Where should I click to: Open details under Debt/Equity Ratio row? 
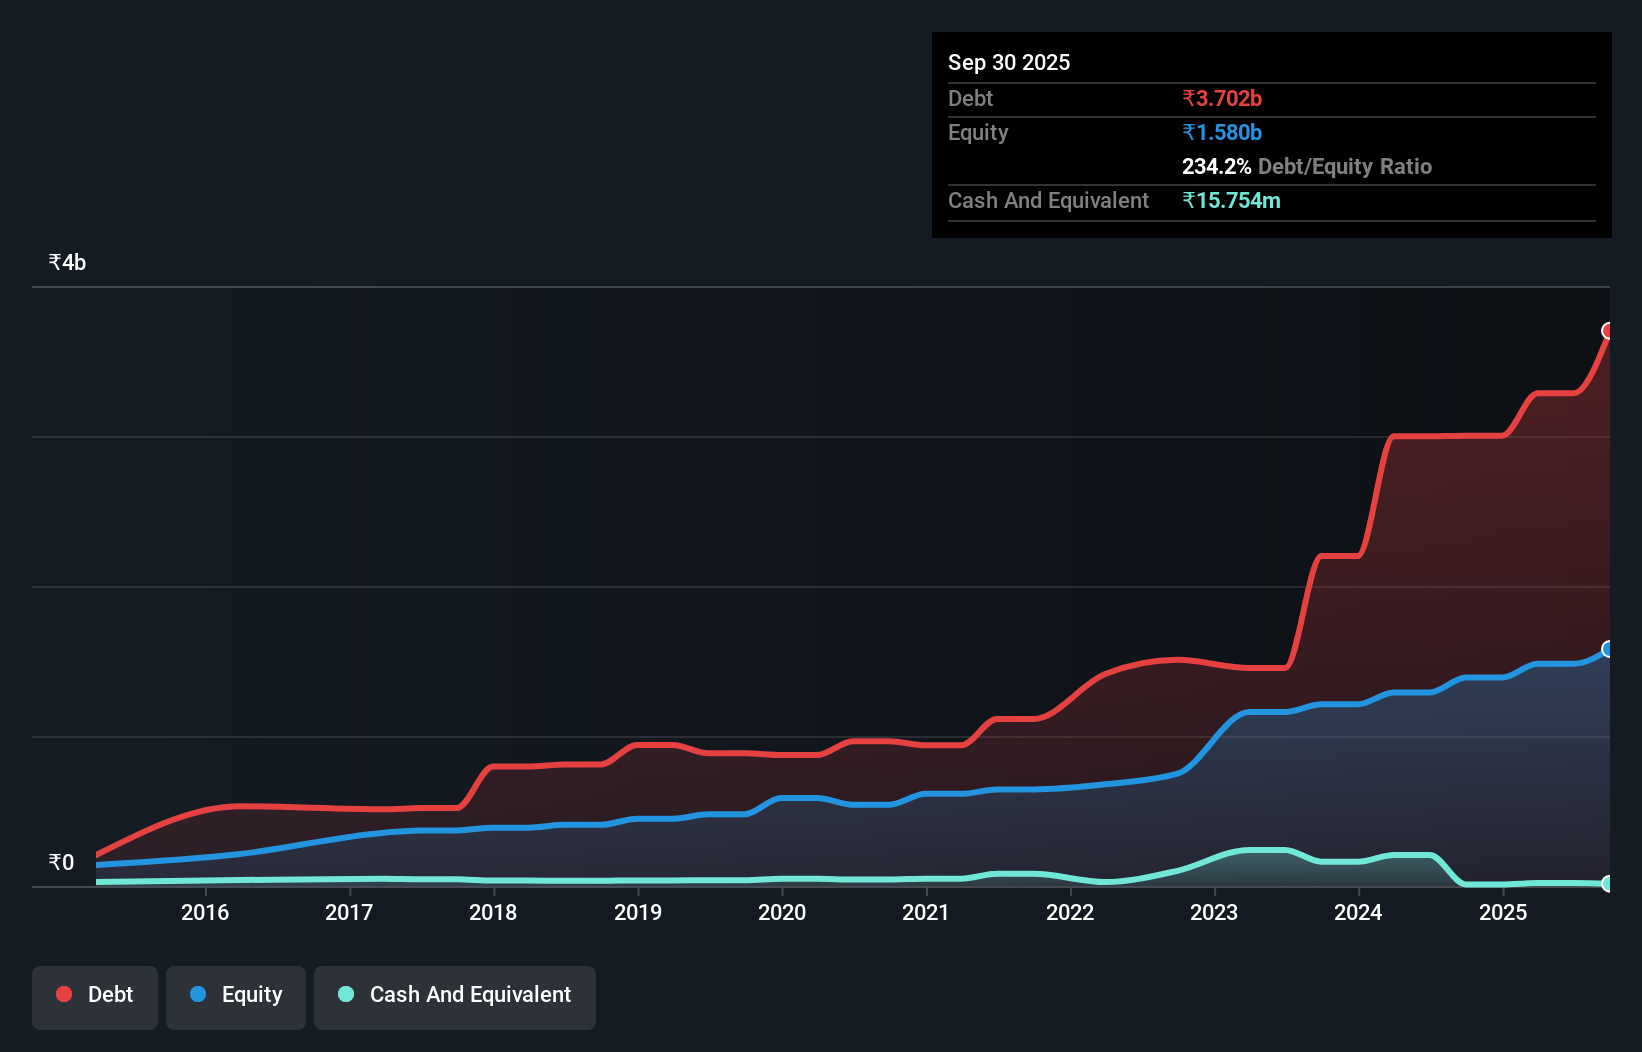coord(1307,166)
